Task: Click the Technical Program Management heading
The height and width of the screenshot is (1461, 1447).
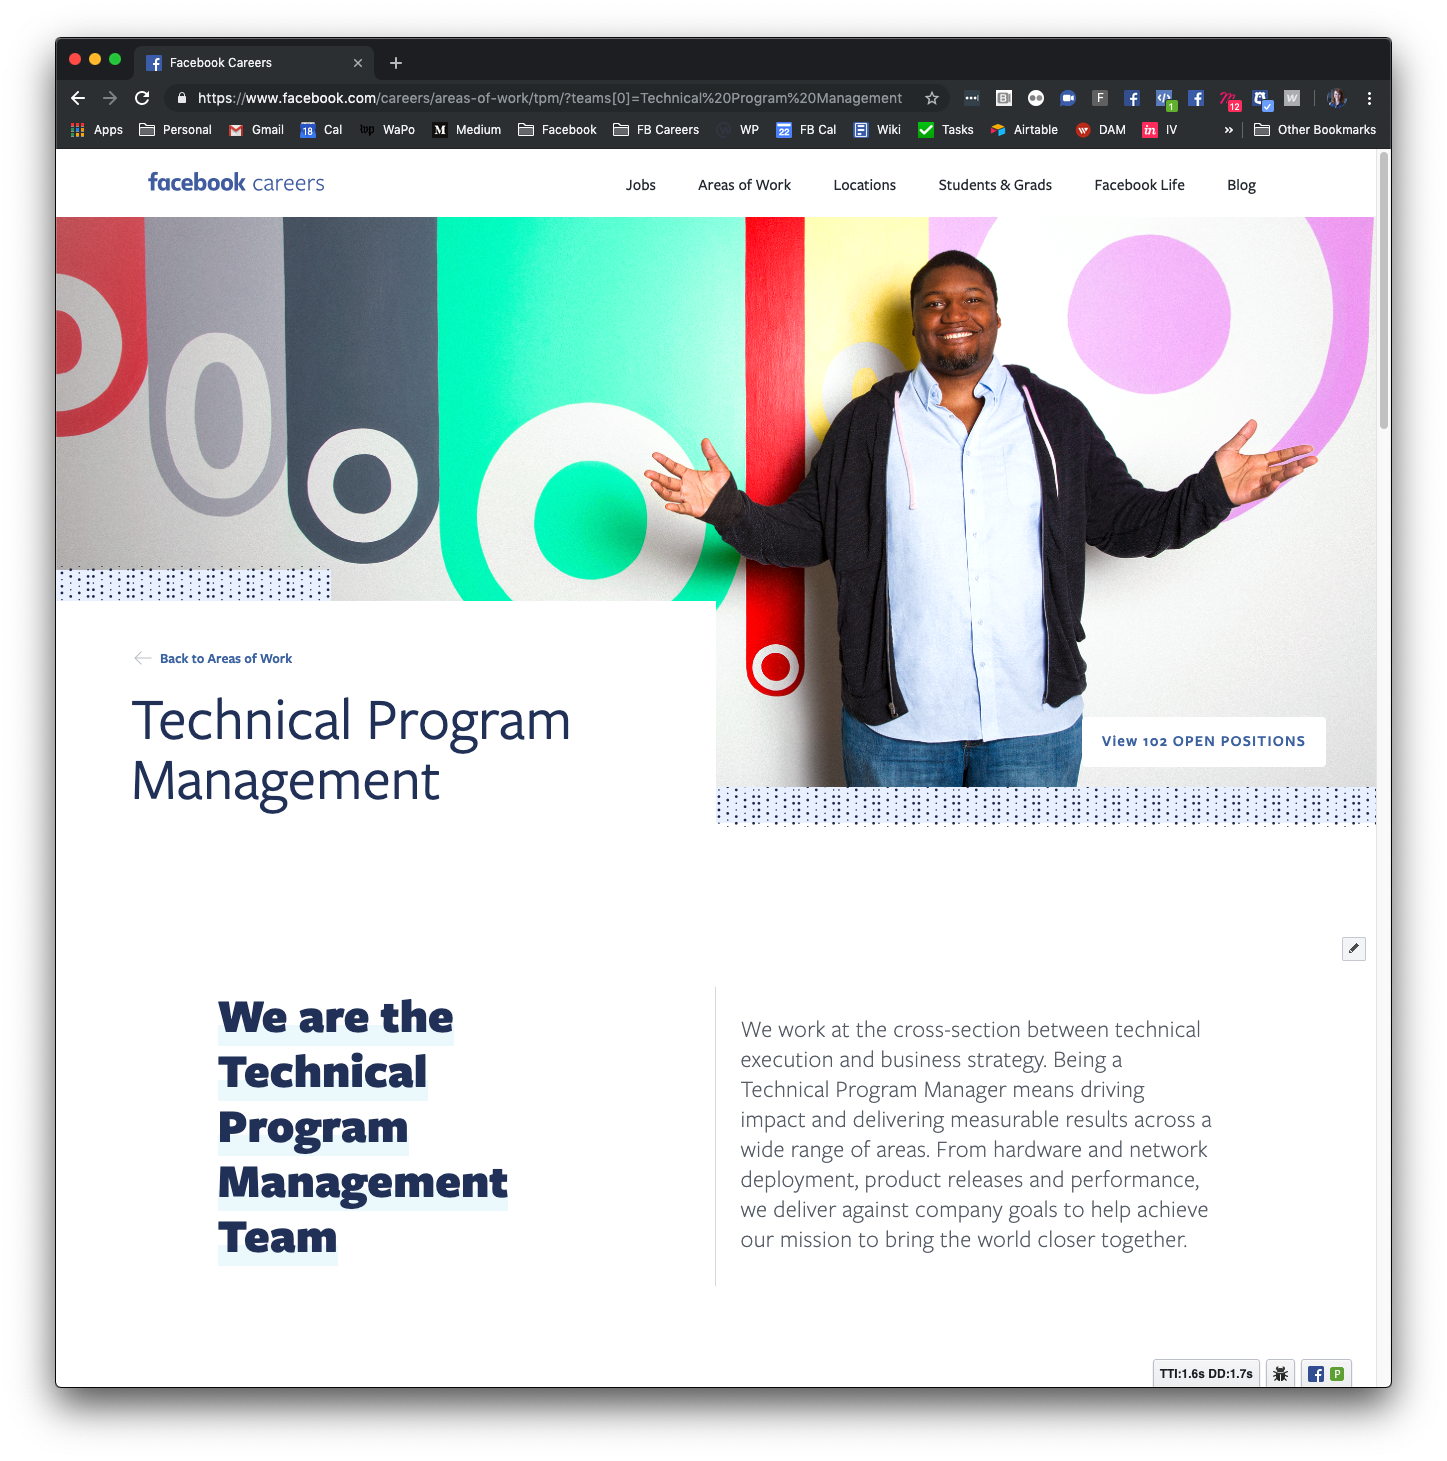Action: pos(351,751)
